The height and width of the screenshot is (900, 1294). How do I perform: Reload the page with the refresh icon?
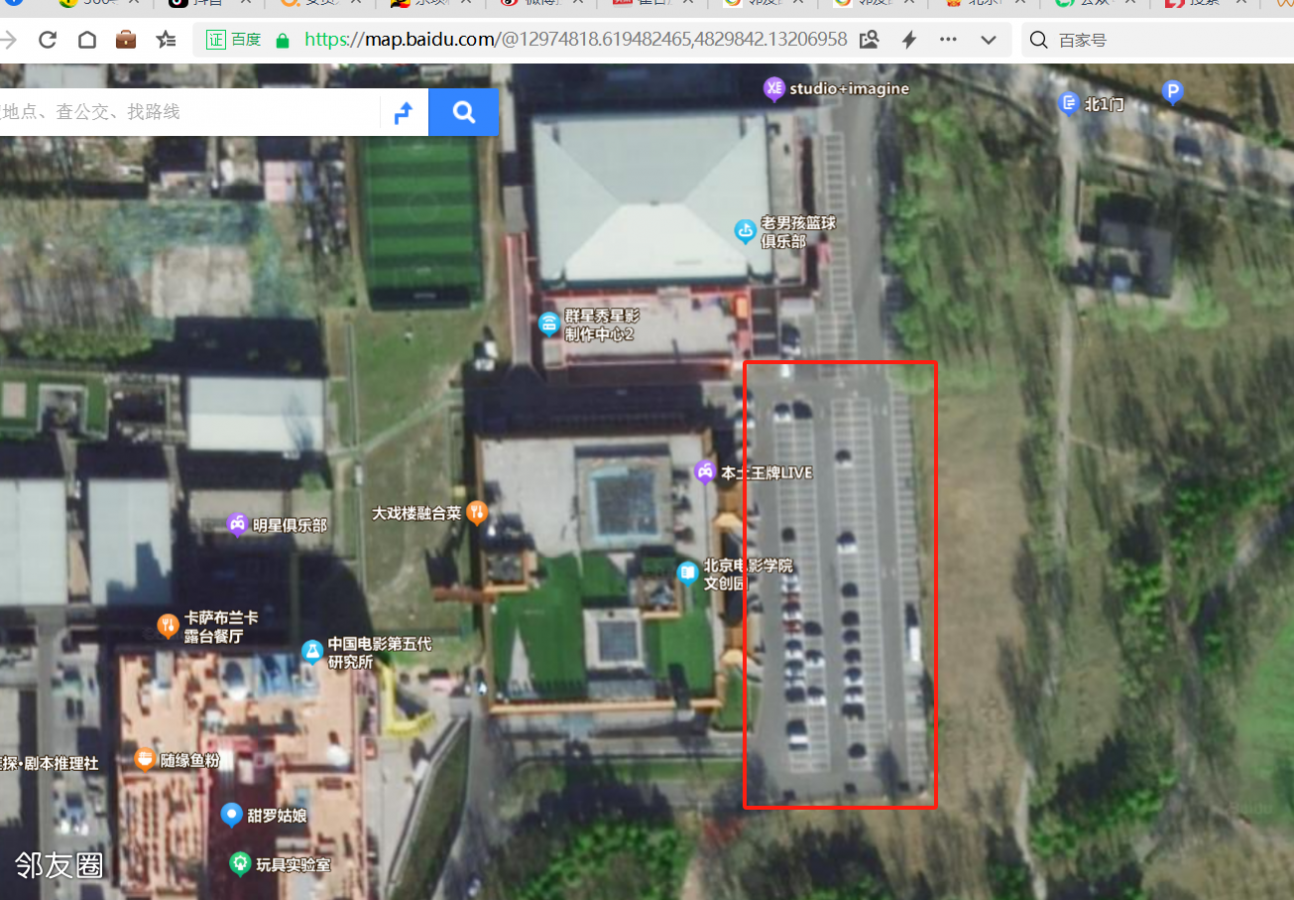[47, 40]
